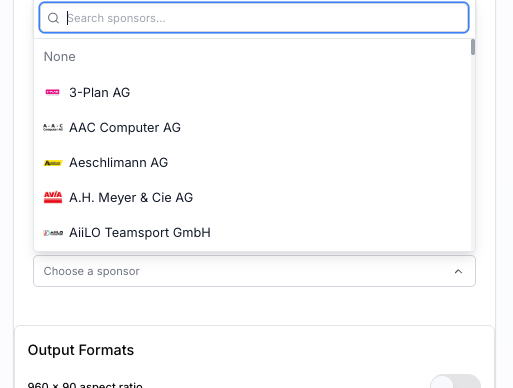Image resolution: width=513 pixels, height=388 pixels.
Task: Collapse the Choose a sponsor dropdown
Action: pyautogui.click(x=254, y=271)
